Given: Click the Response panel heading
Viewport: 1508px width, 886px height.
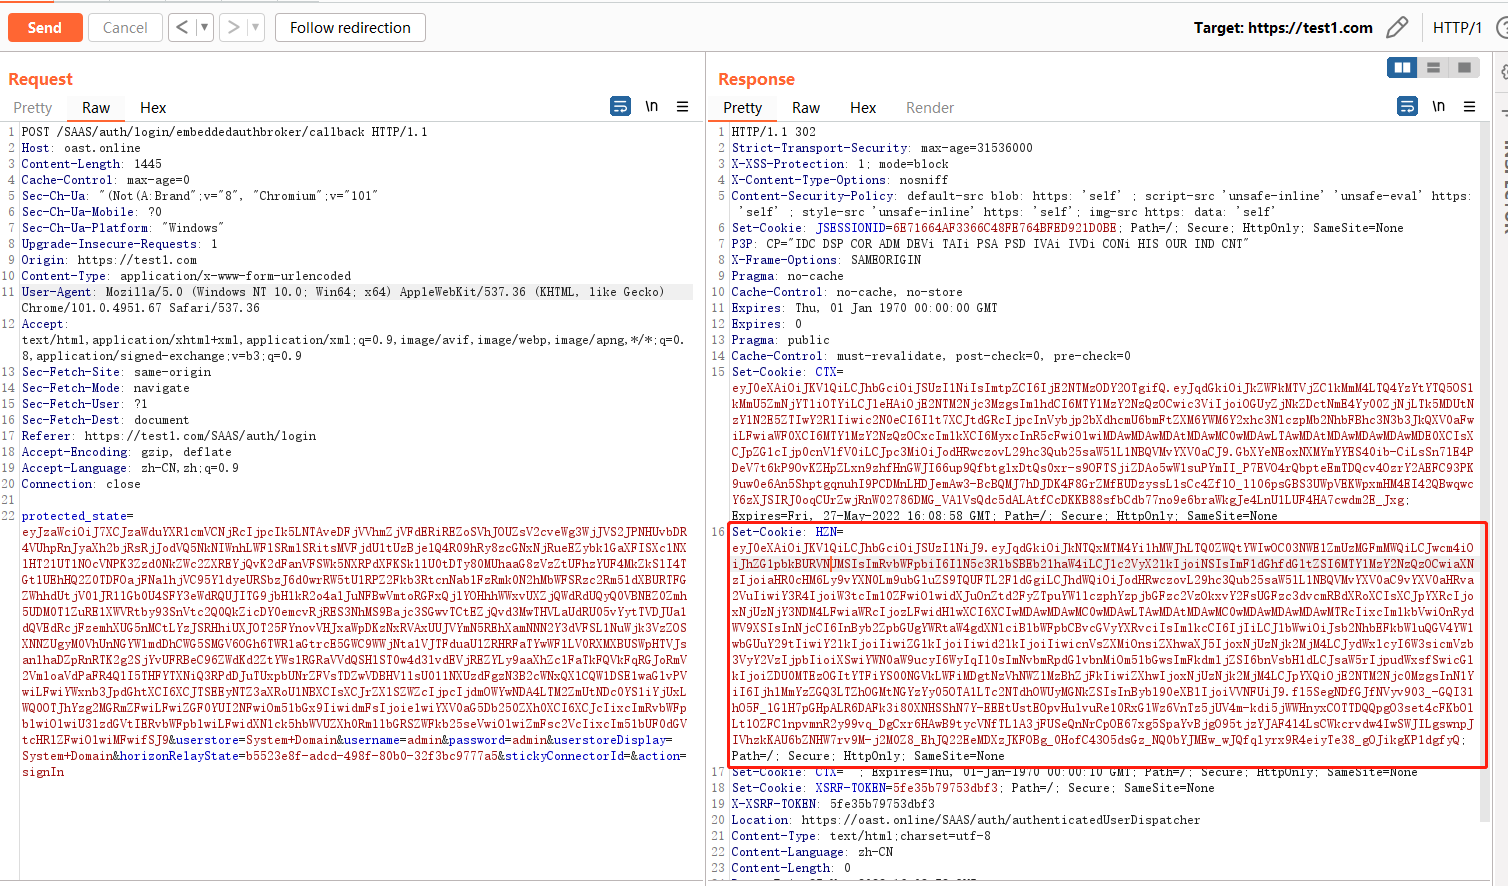Looking at the screenshot, I should click(756, 79).
